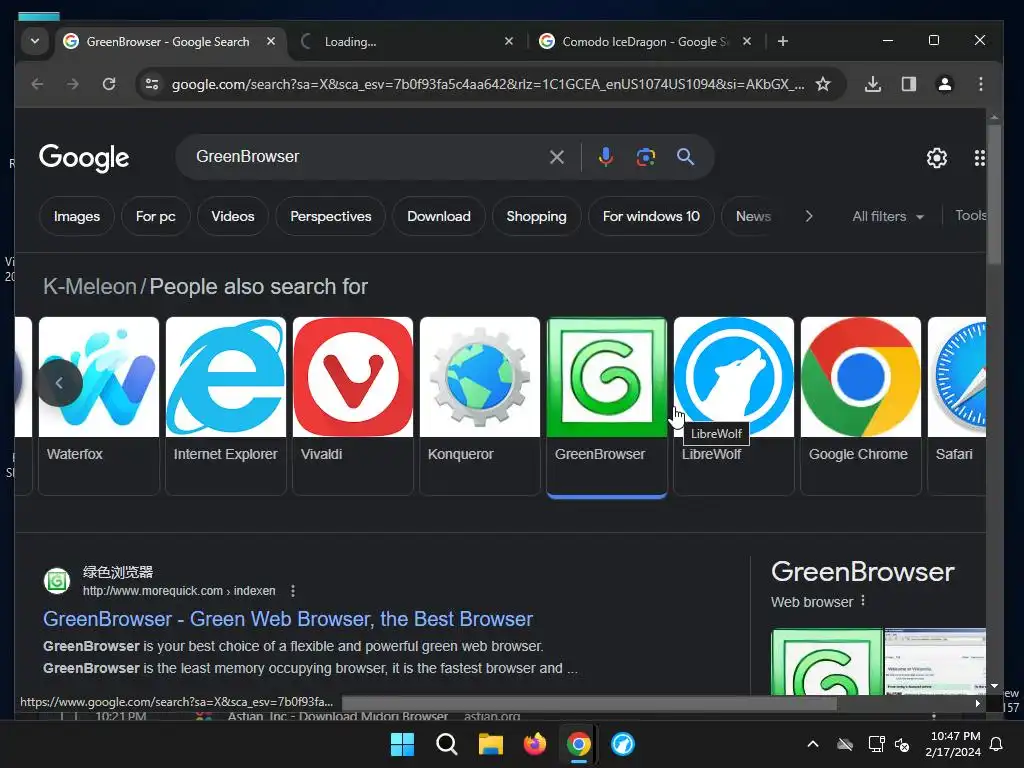The image size is (1024, 768).
Task: Open the Waterfox card
Action: 99,406
